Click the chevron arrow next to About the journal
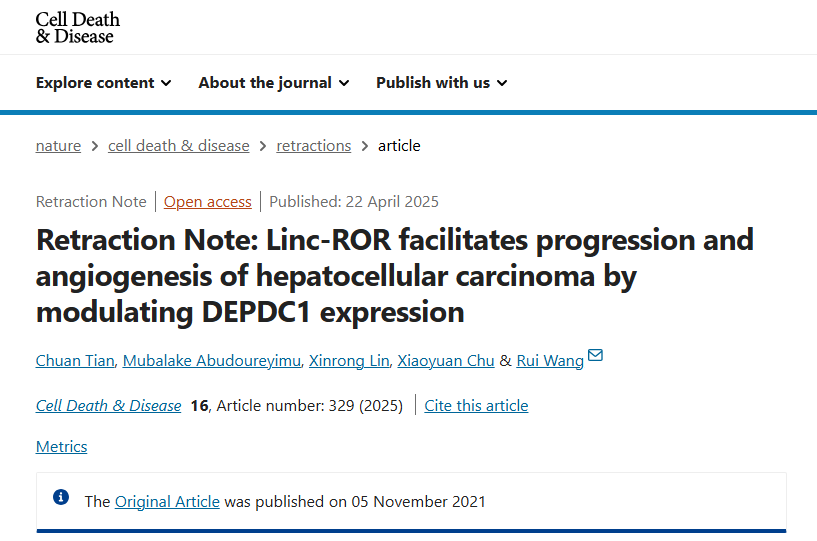The image size is (817, 541). point(344,83)
